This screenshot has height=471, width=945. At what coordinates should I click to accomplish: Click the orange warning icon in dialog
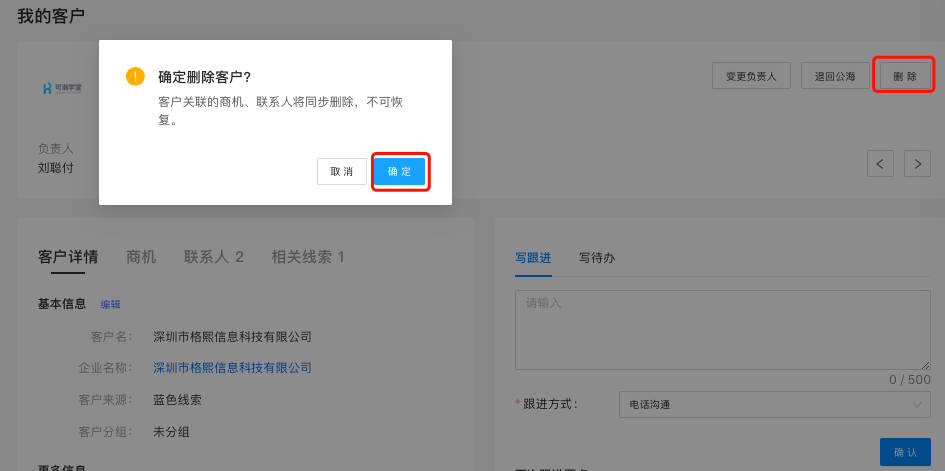click(135, 77)
